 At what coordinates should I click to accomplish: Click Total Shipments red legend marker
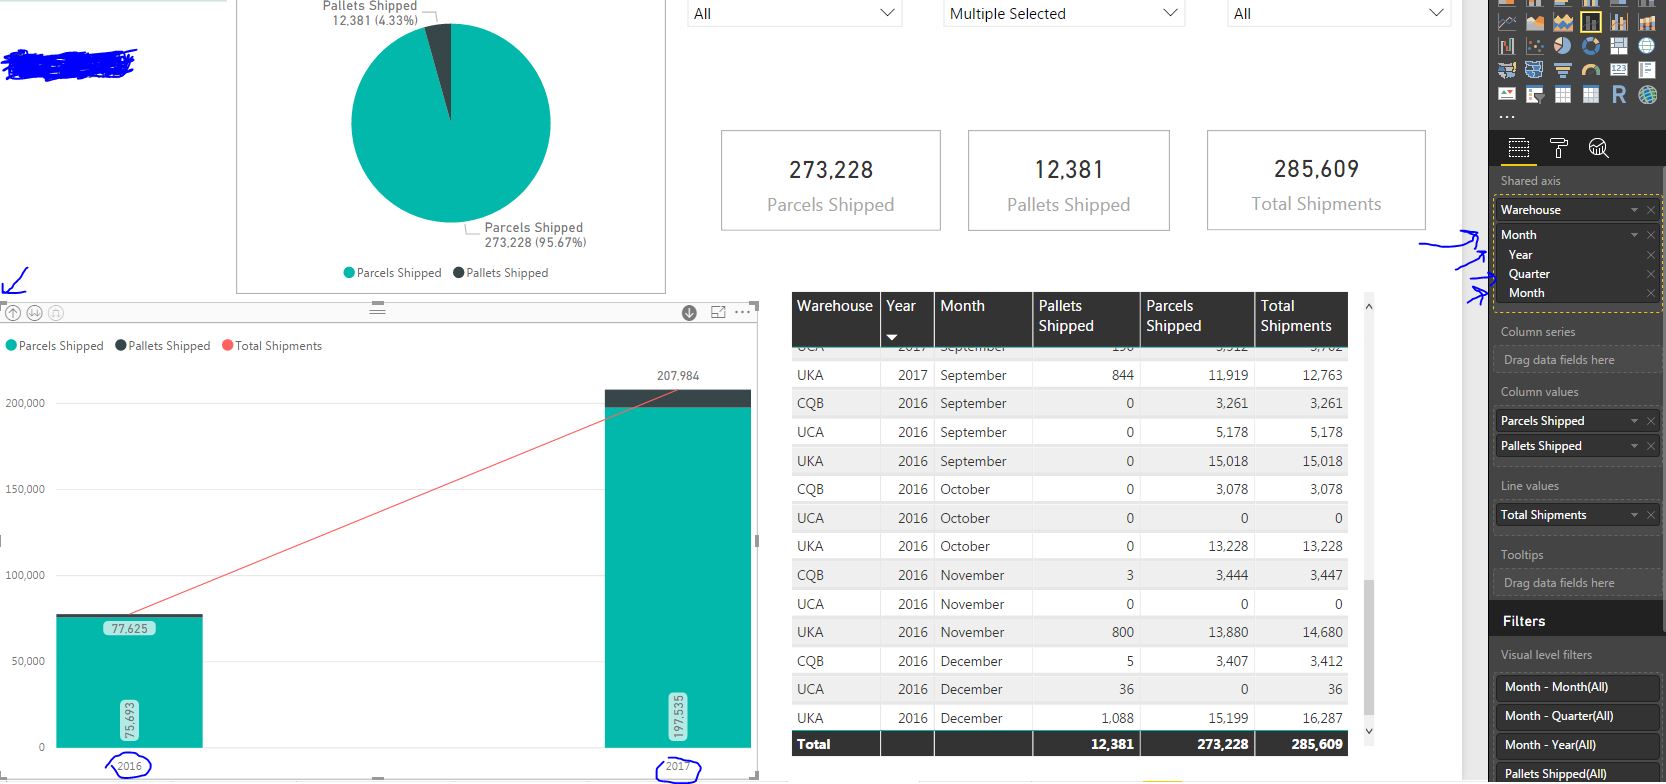pos(227,346)
